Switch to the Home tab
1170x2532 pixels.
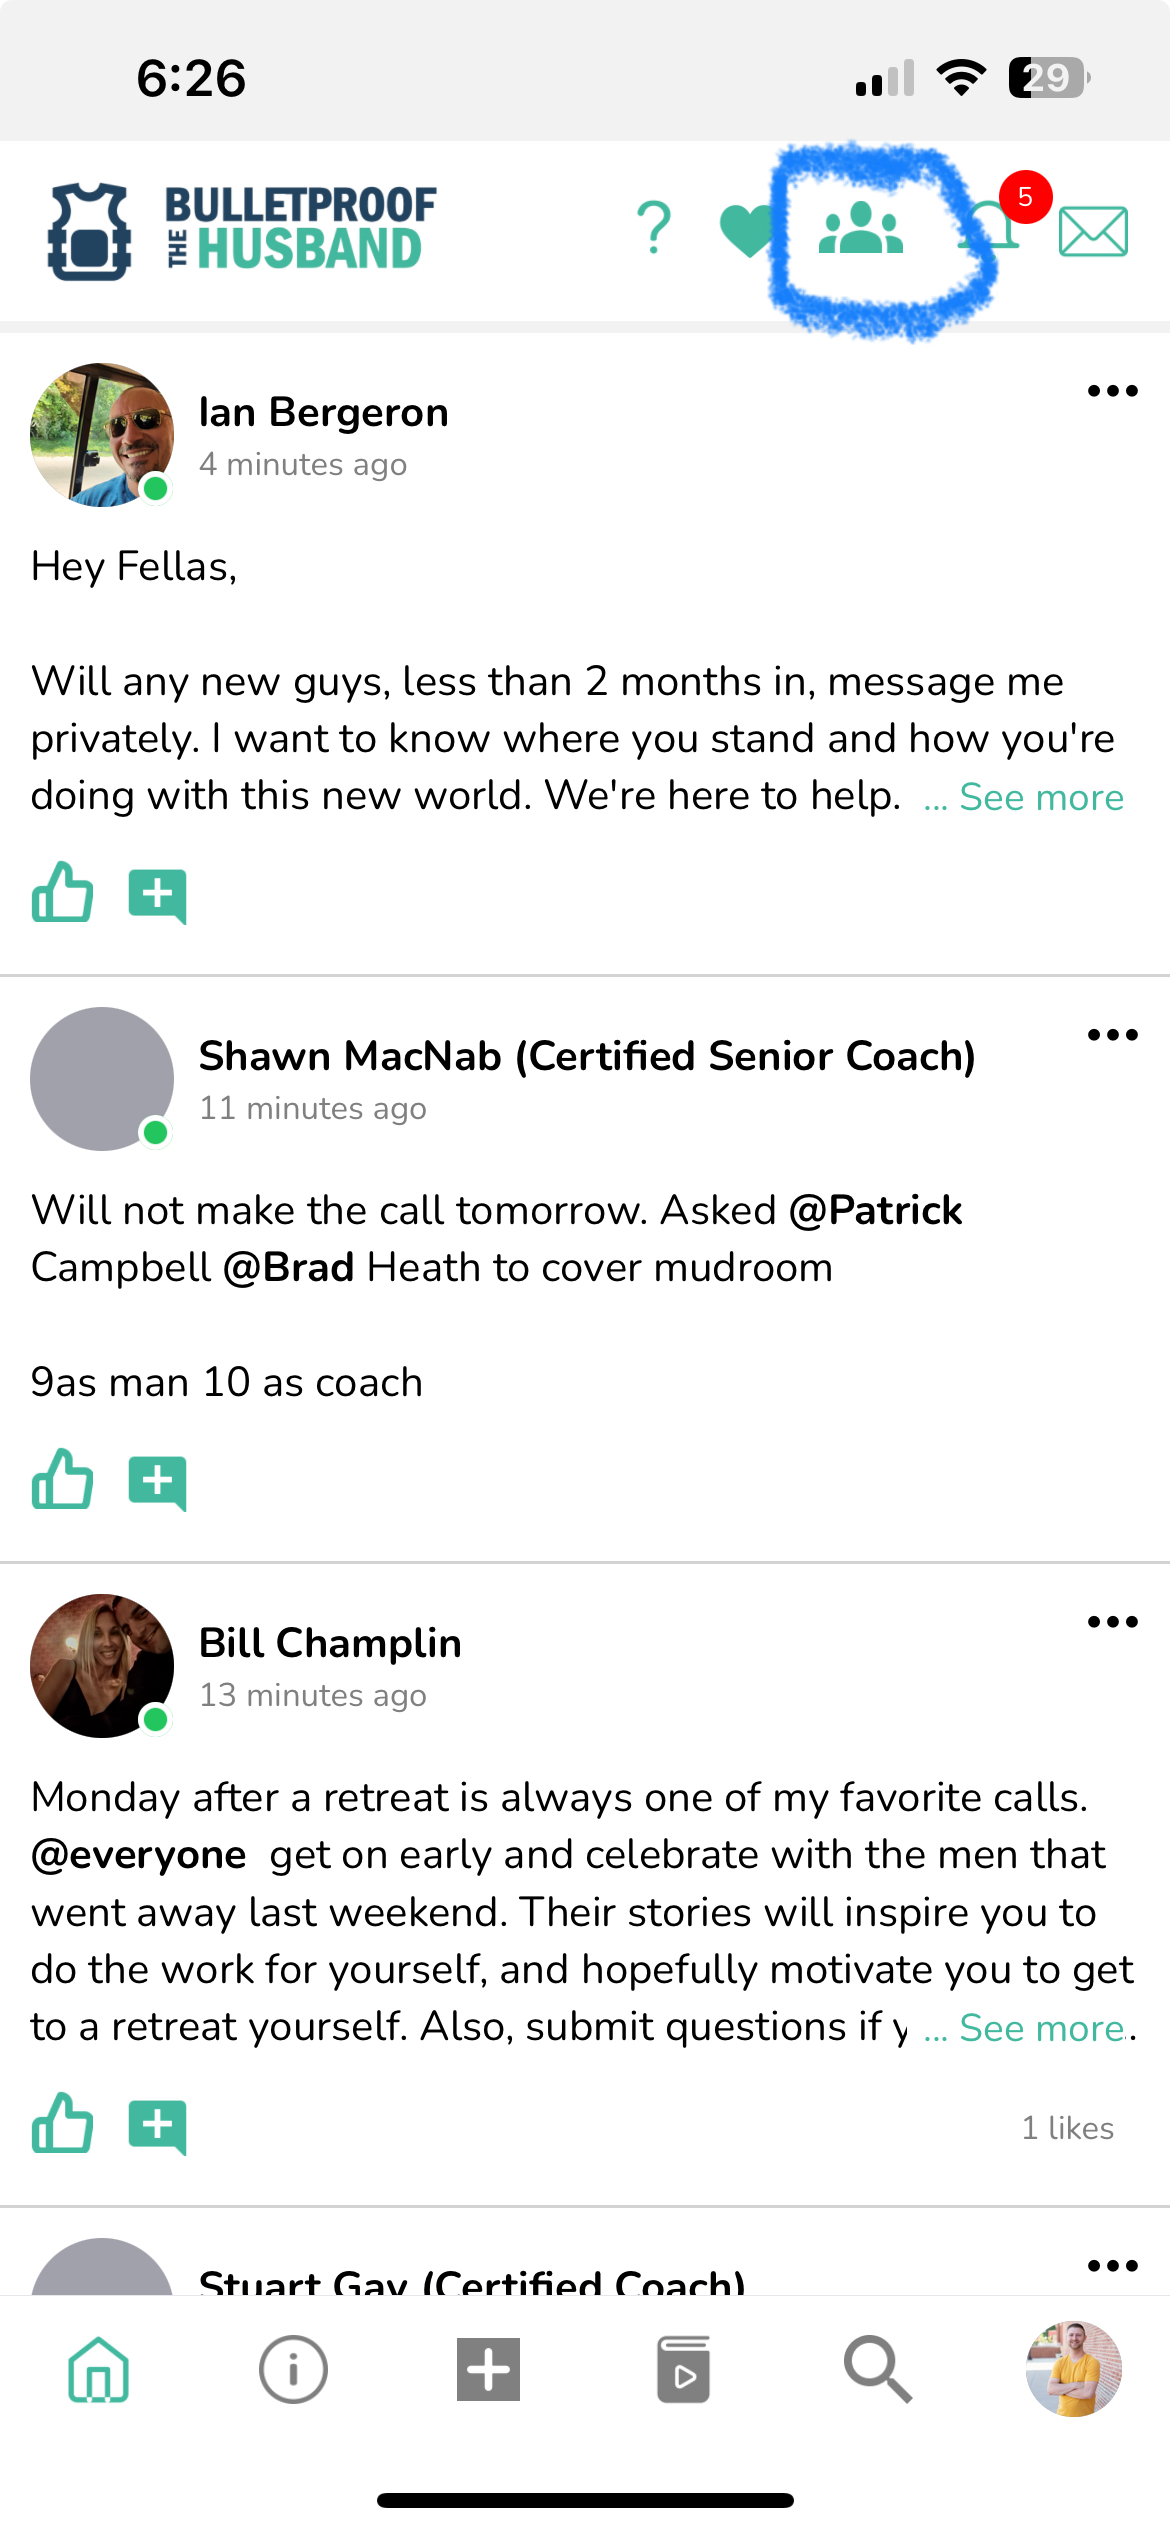coord(98,2369)
